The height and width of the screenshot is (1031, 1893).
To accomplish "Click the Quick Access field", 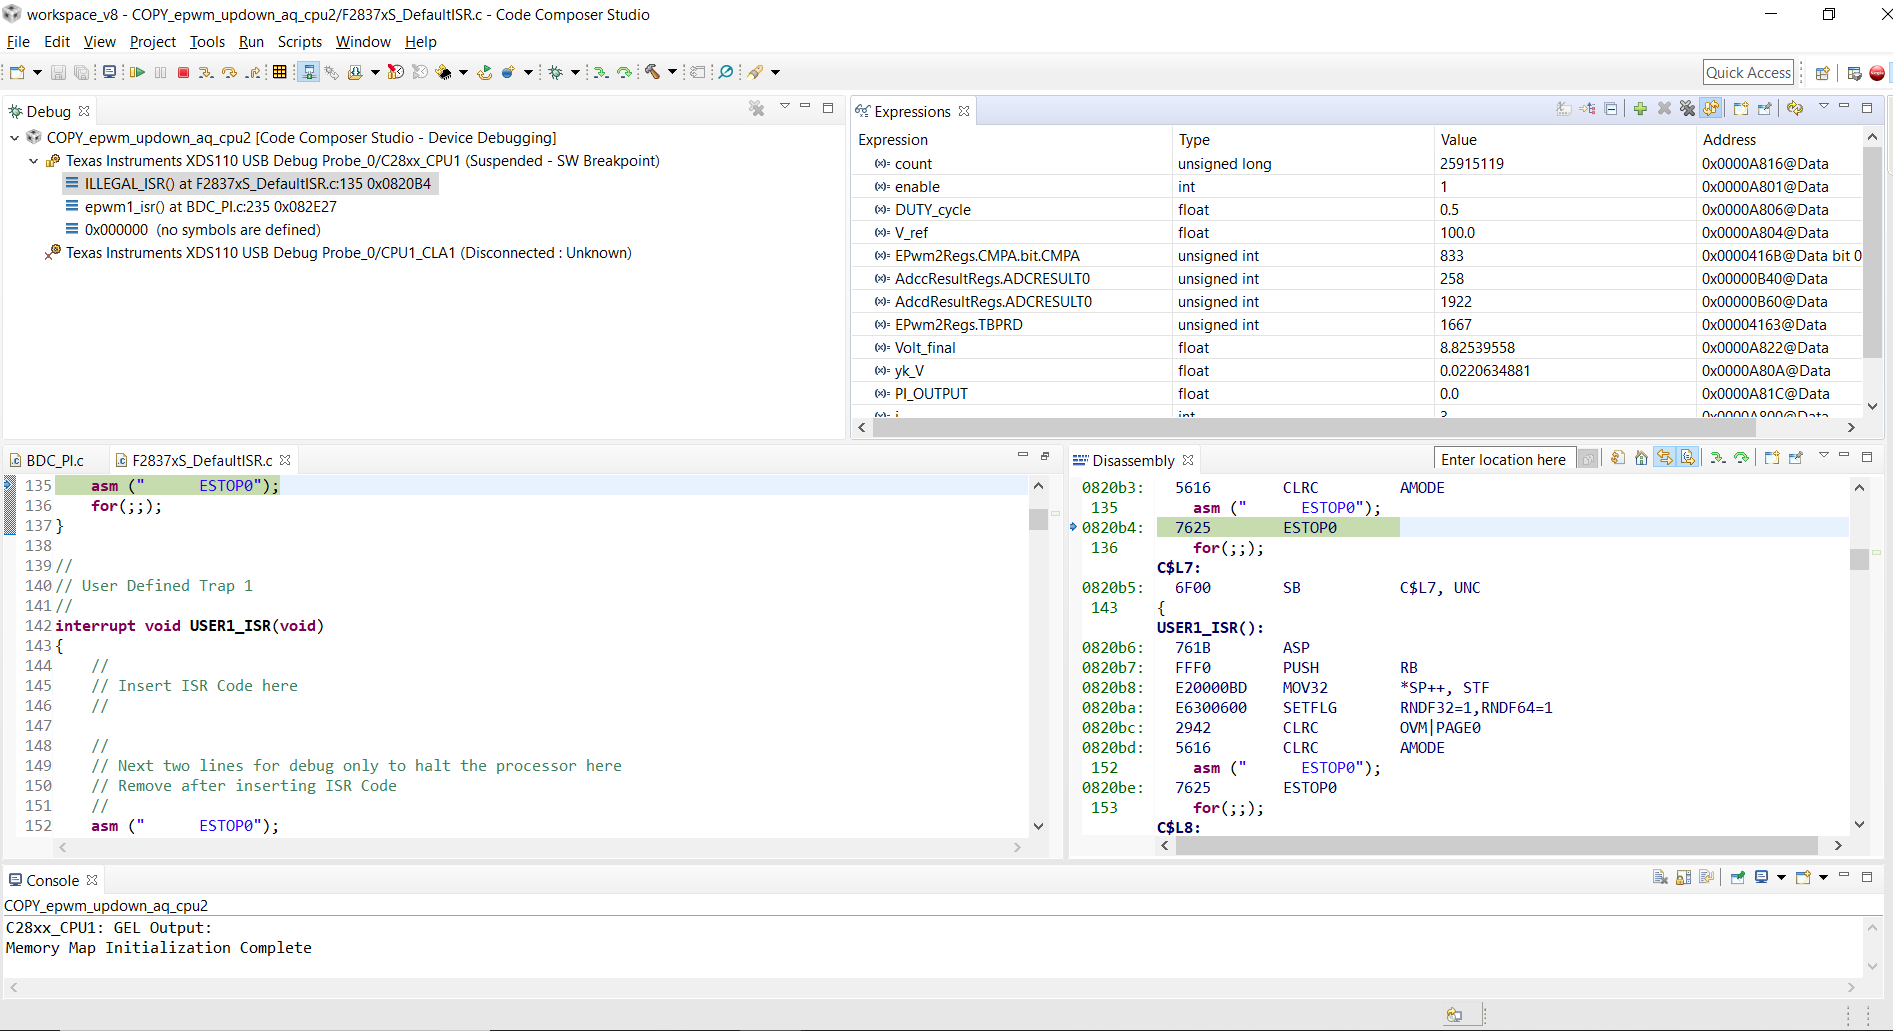I will [1748, 72].
